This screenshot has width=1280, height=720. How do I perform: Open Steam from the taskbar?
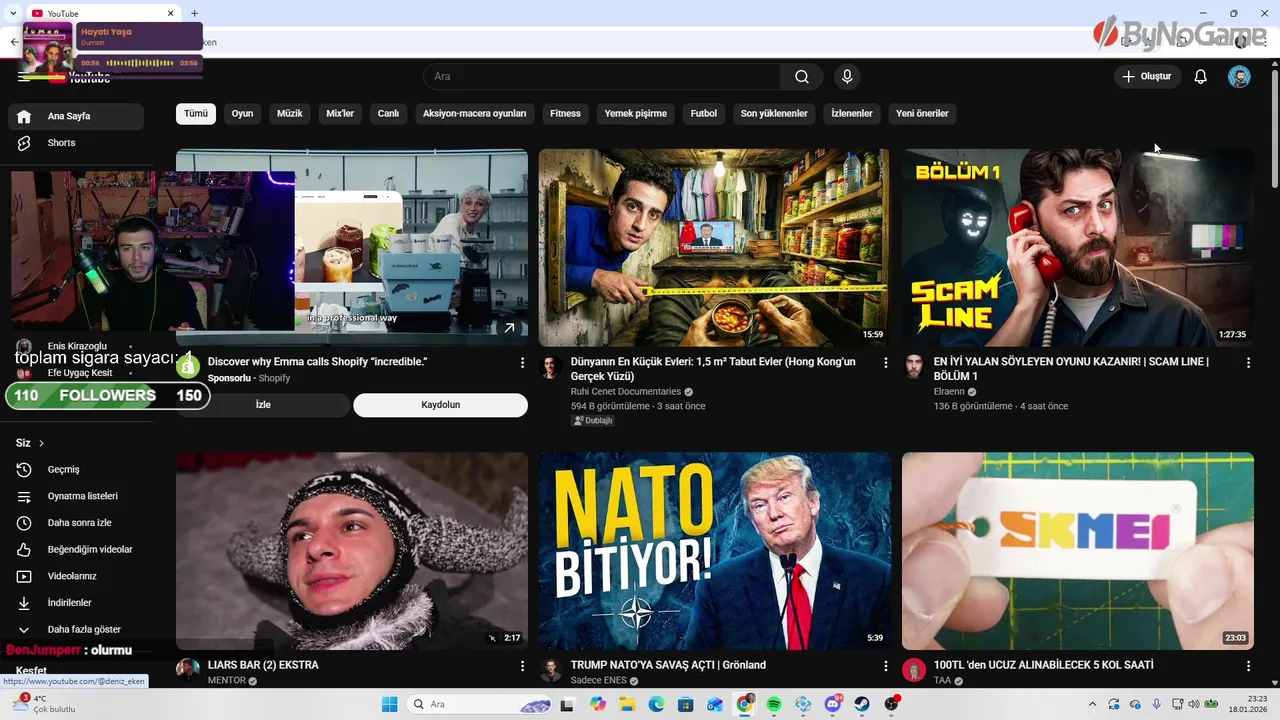(x=862, y=704)
